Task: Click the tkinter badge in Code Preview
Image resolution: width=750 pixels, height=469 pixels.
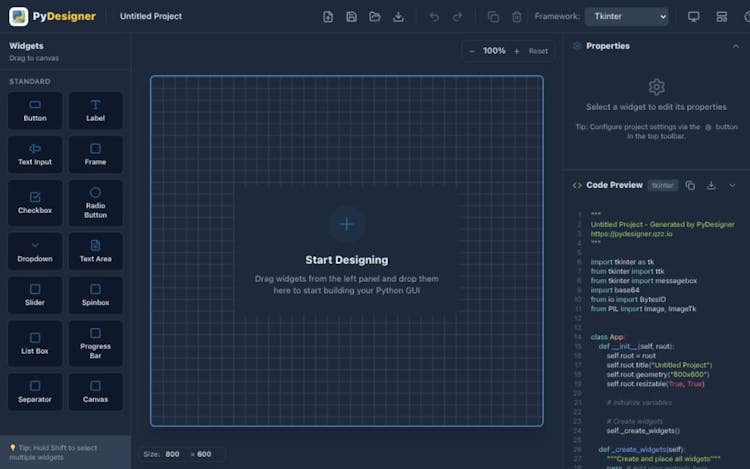Action: [662, 185]
